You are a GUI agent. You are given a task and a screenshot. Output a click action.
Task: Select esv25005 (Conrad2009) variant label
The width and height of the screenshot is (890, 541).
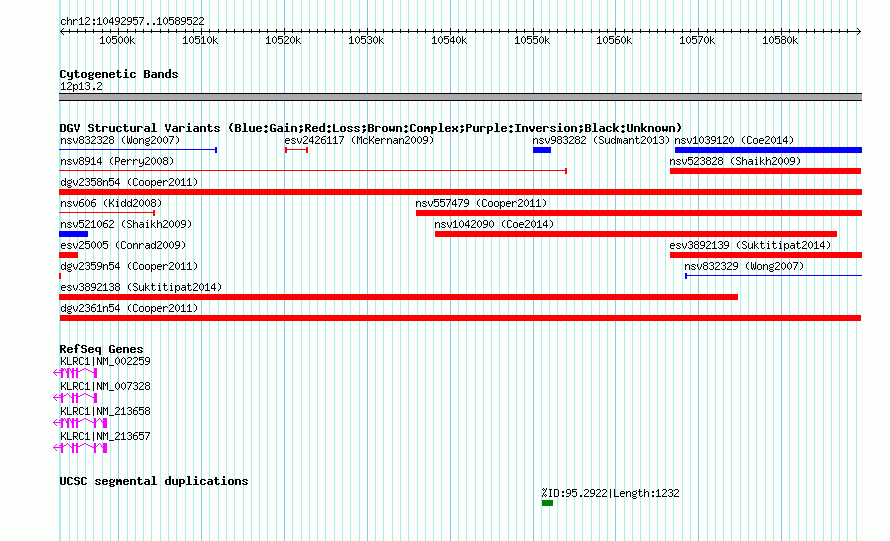123,245
